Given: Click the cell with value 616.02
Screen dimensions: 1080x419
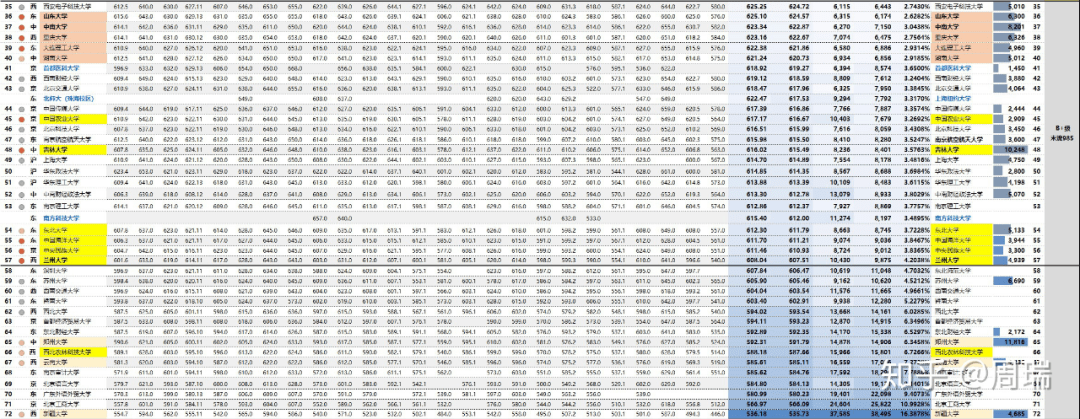Looking at the screenshot, I should tap(757, 149).
